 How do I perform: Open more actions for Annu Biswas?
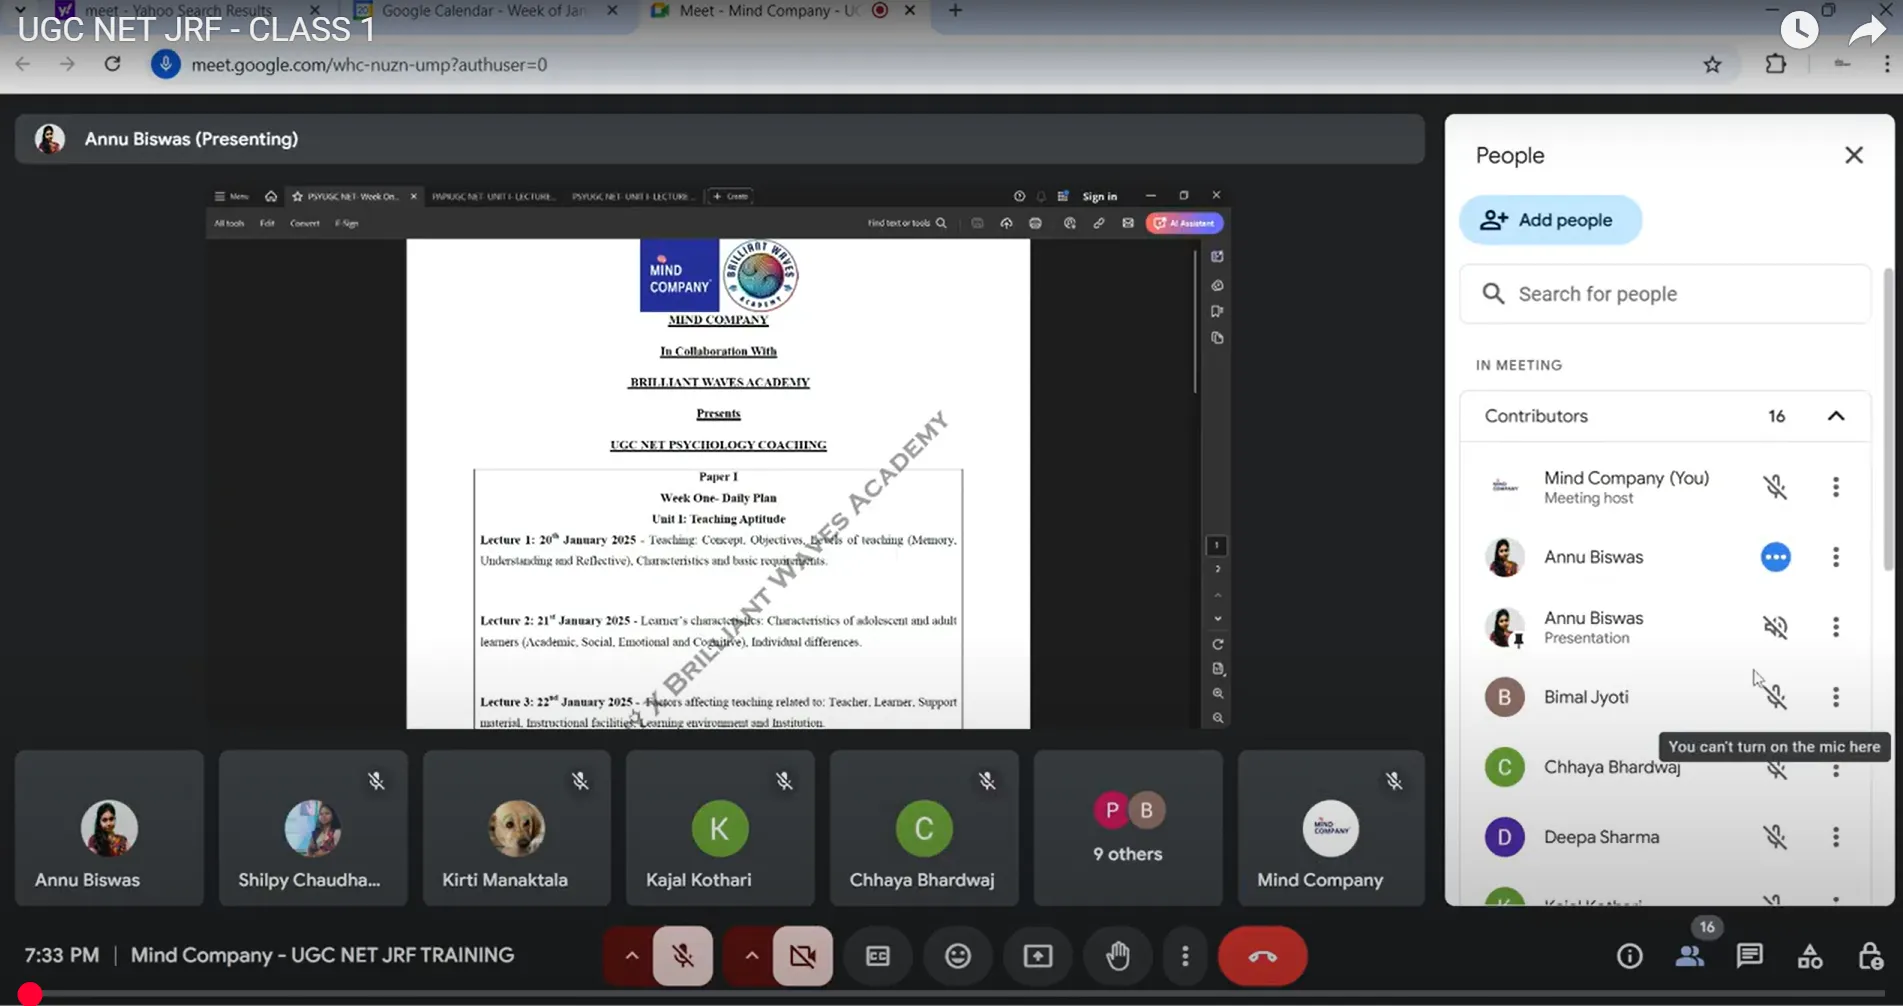click(x=1836, y=557)
